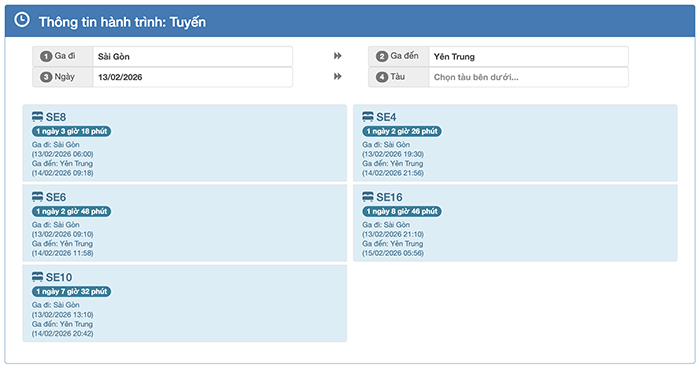Click departure time '(13/02/2026 09:10)'

[x=62, y=234]
